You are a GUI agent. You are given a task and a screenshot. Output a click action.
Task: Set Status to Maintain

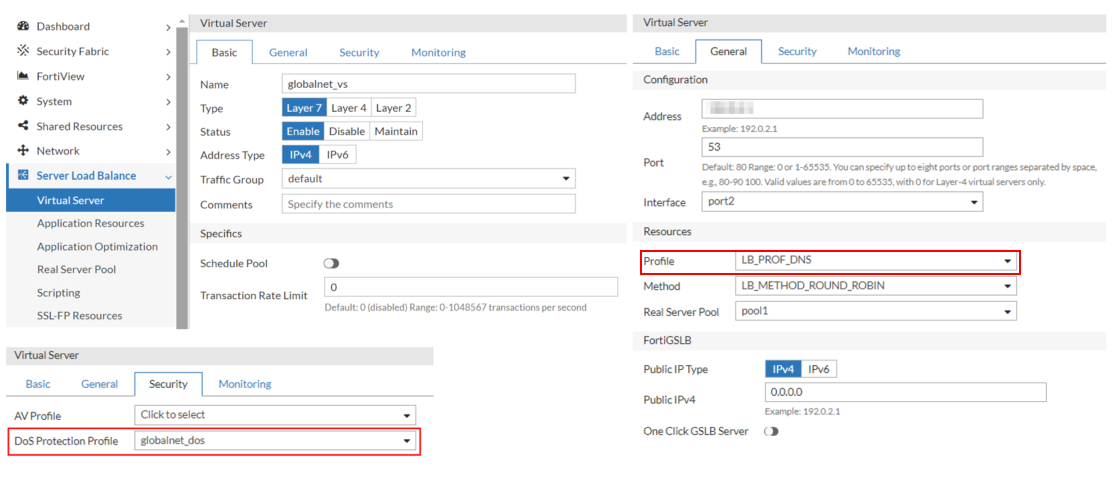coord(396,131)
